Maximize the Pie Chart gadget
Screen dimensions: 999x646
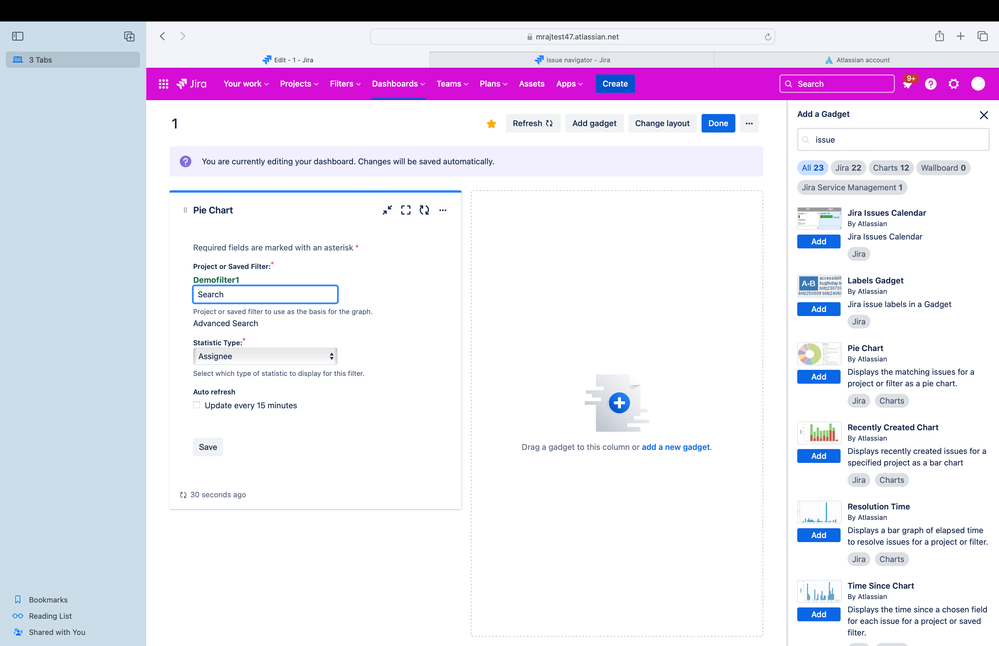tap(405, 210)
